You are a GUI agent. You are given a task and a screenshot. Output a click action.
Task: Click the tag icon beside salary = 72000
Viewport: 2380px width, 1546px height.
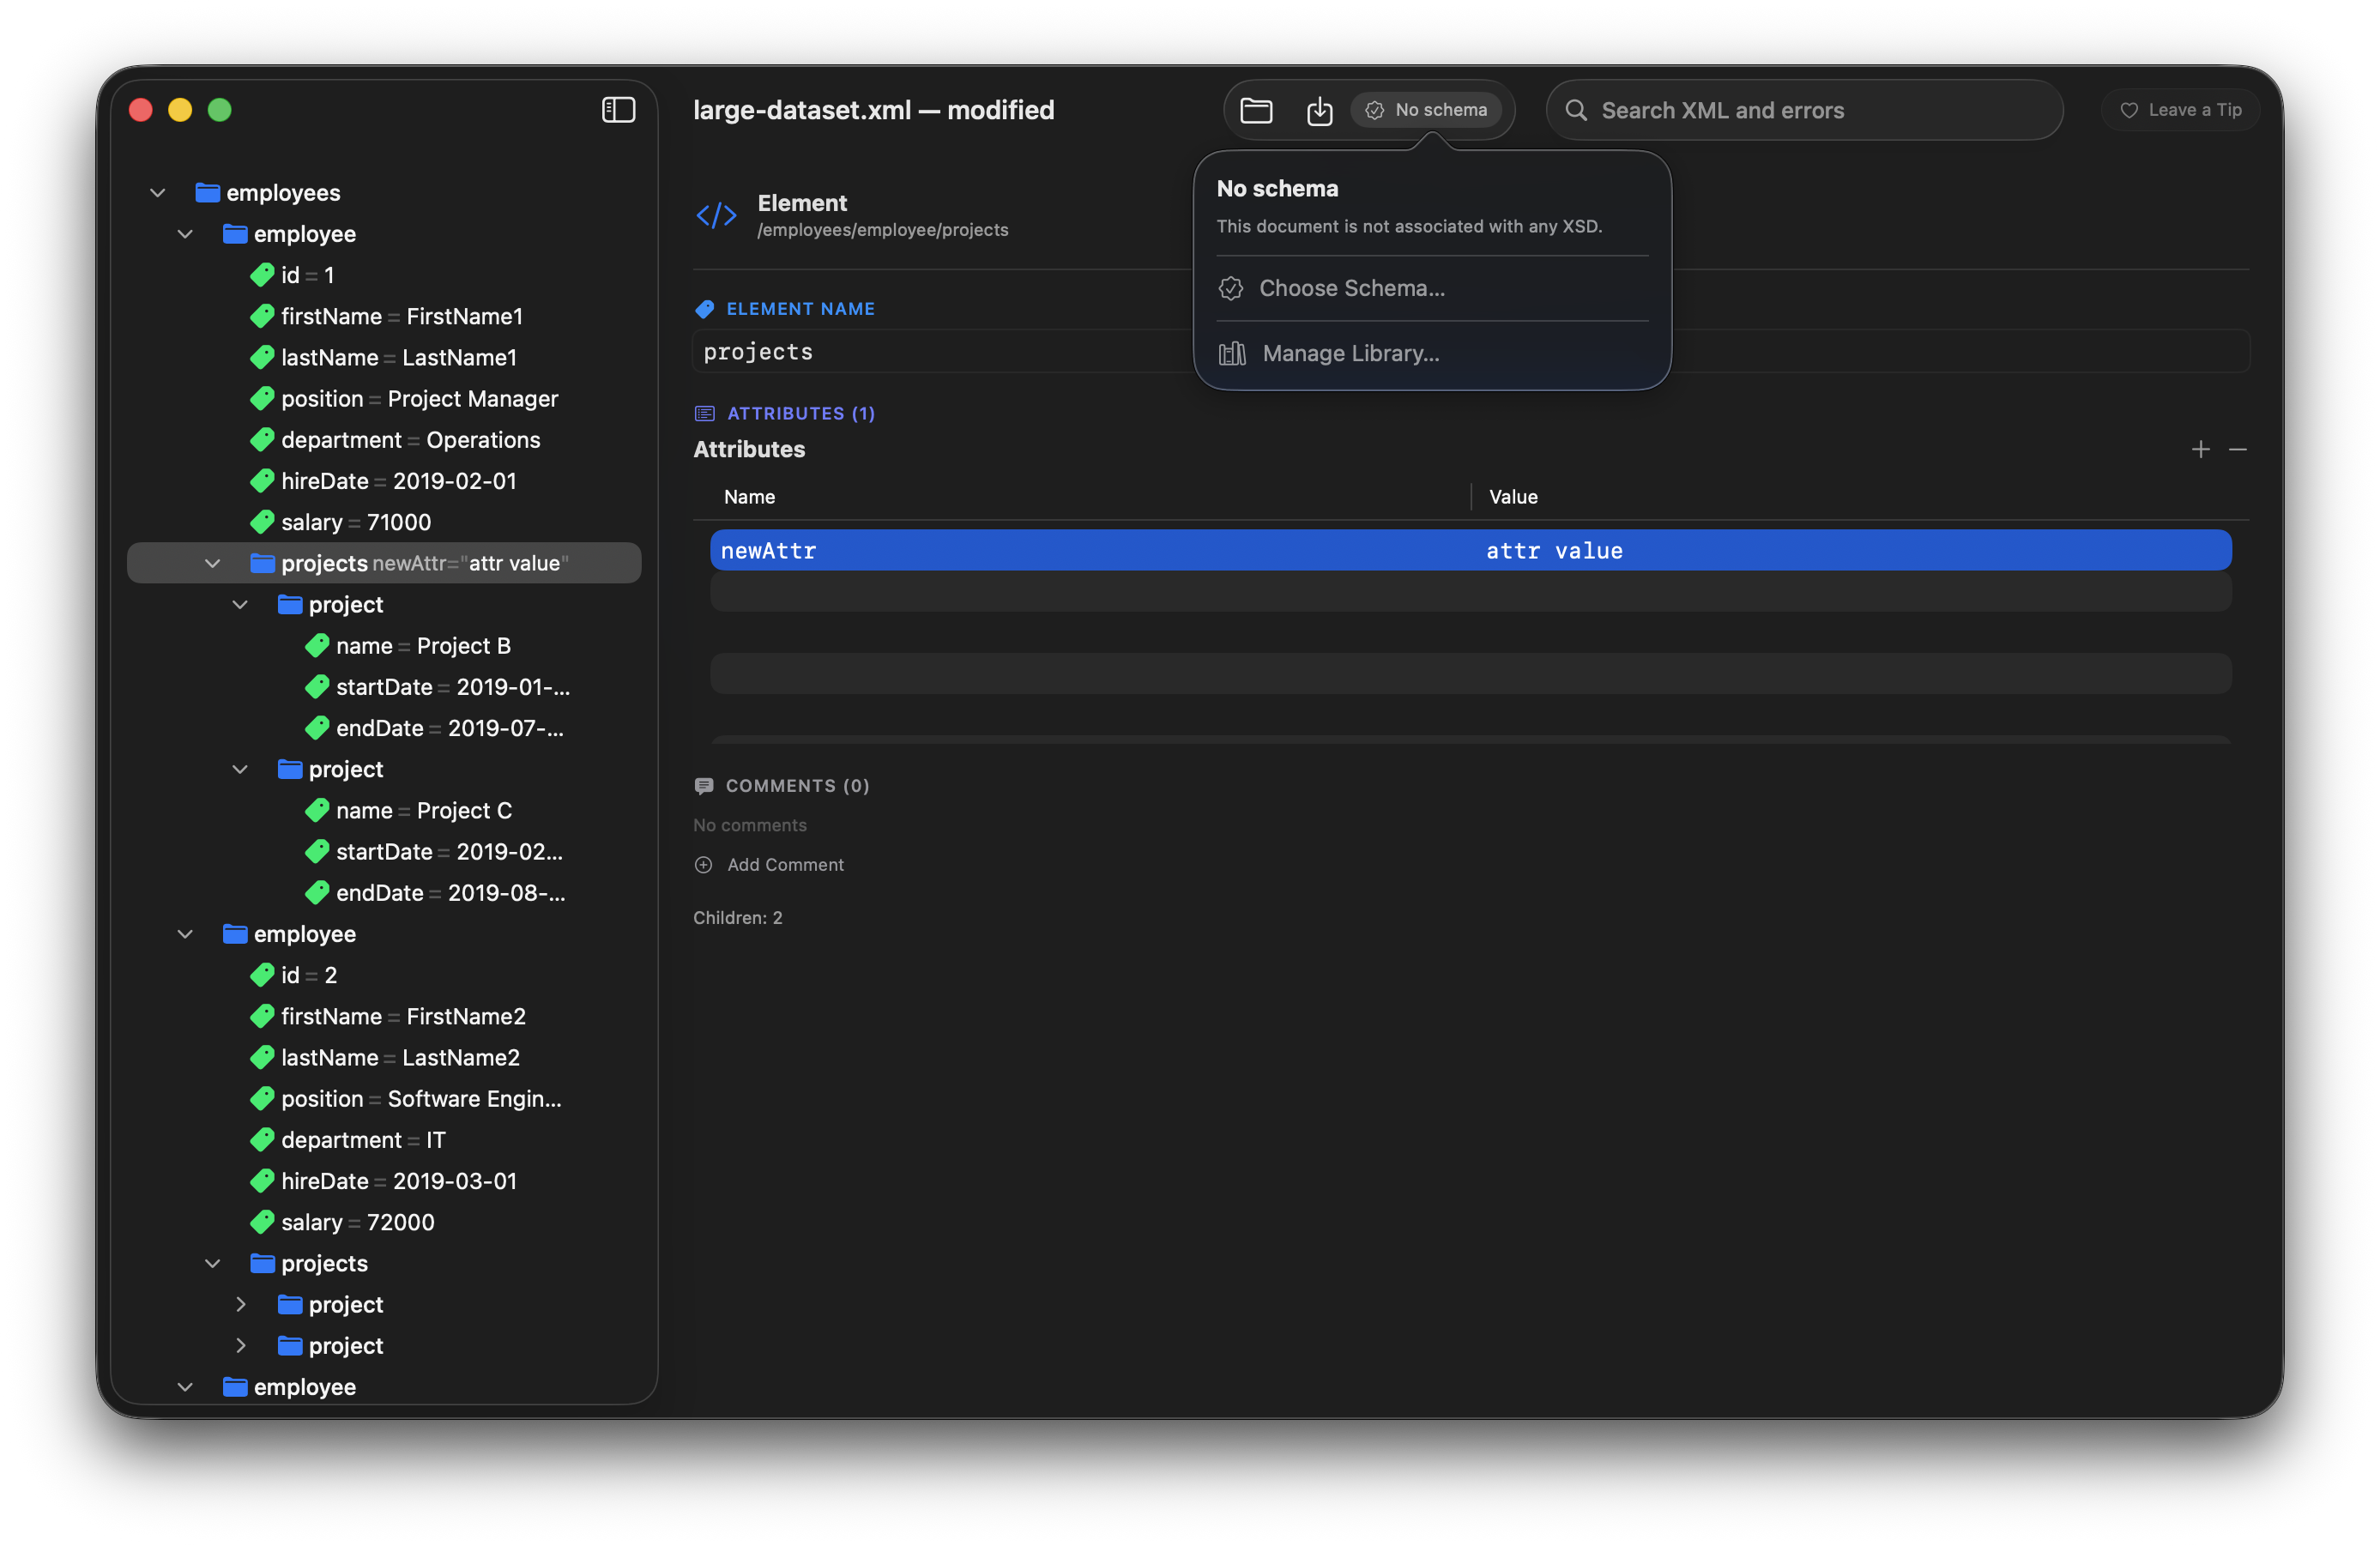[x=262, y=1222]
